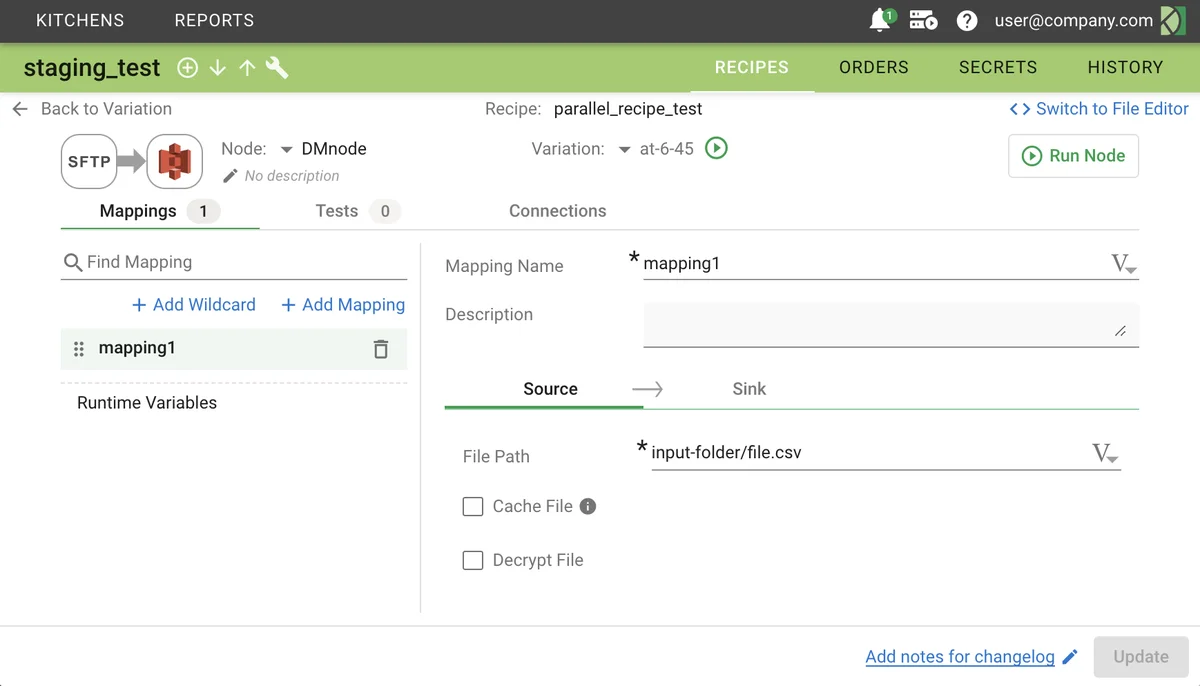Click the download arrow in the kitchen toolbar

(217, 67)
